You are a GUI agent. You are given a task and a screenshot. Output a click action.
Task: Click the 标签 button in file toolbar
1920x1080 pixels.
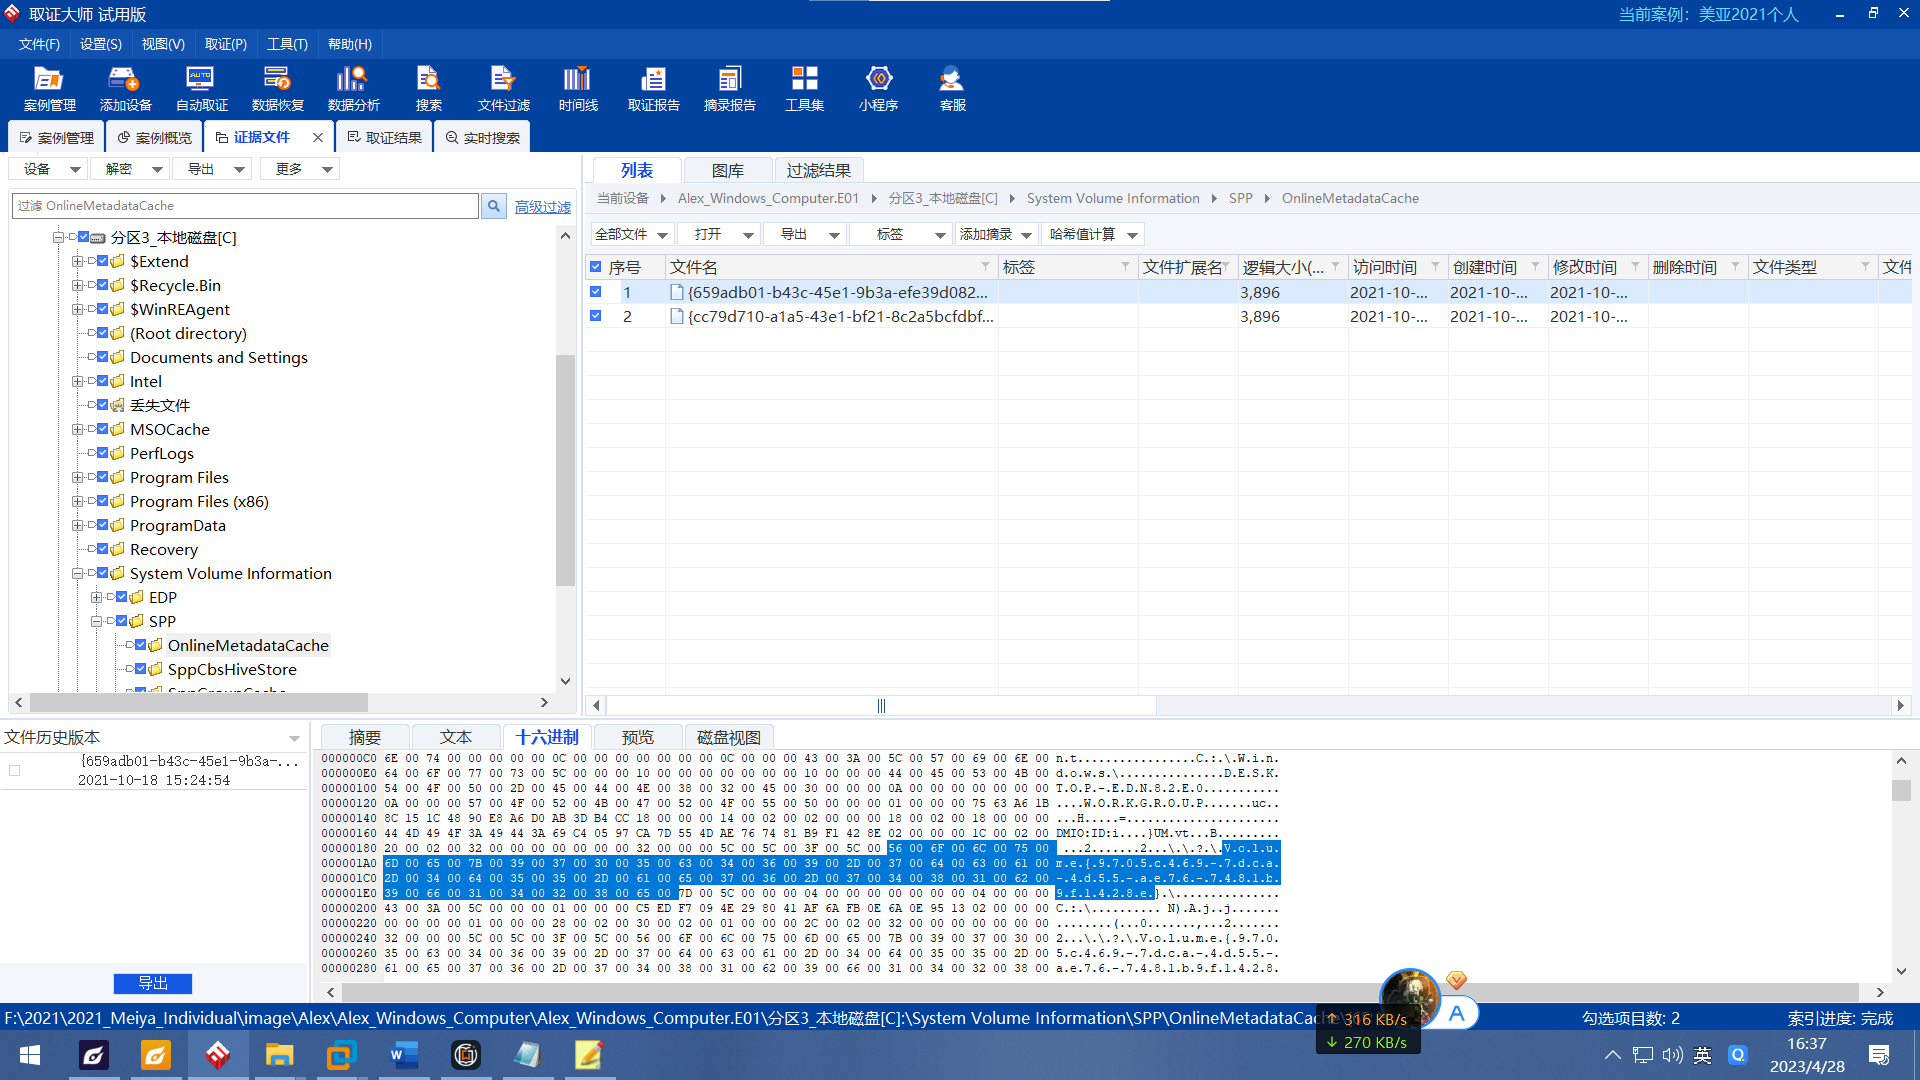(x=900, y=234)
